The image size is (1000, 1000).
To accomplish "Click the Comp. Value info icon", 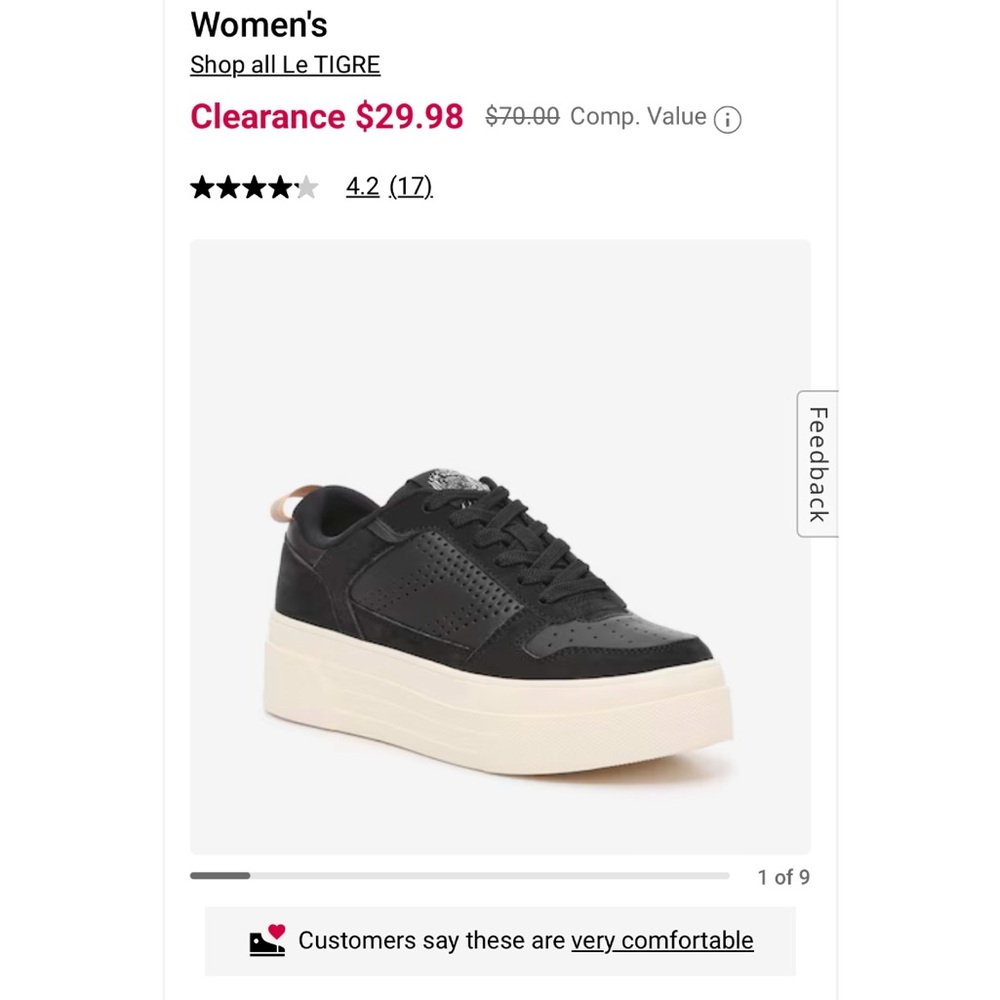I will tap(729, 118).
